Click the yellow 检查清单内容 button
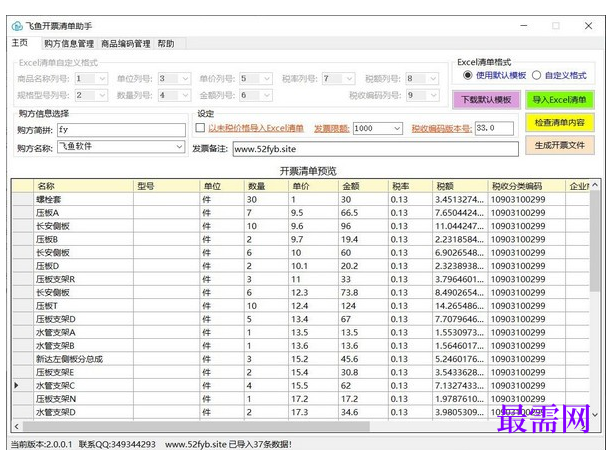Screen dimensions: 609x450 coord(559,123)
